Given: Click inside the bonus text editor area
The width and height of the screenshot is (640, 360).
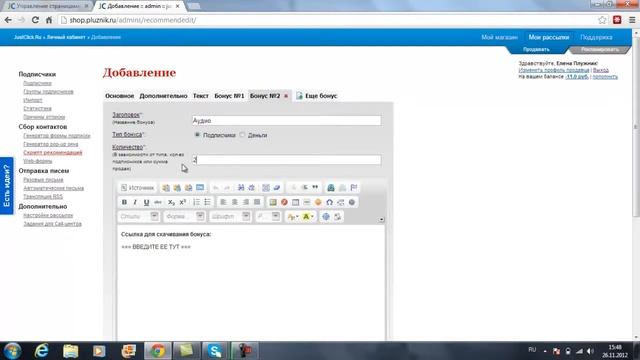Looking at the screenshot, I should pos(251,282).
